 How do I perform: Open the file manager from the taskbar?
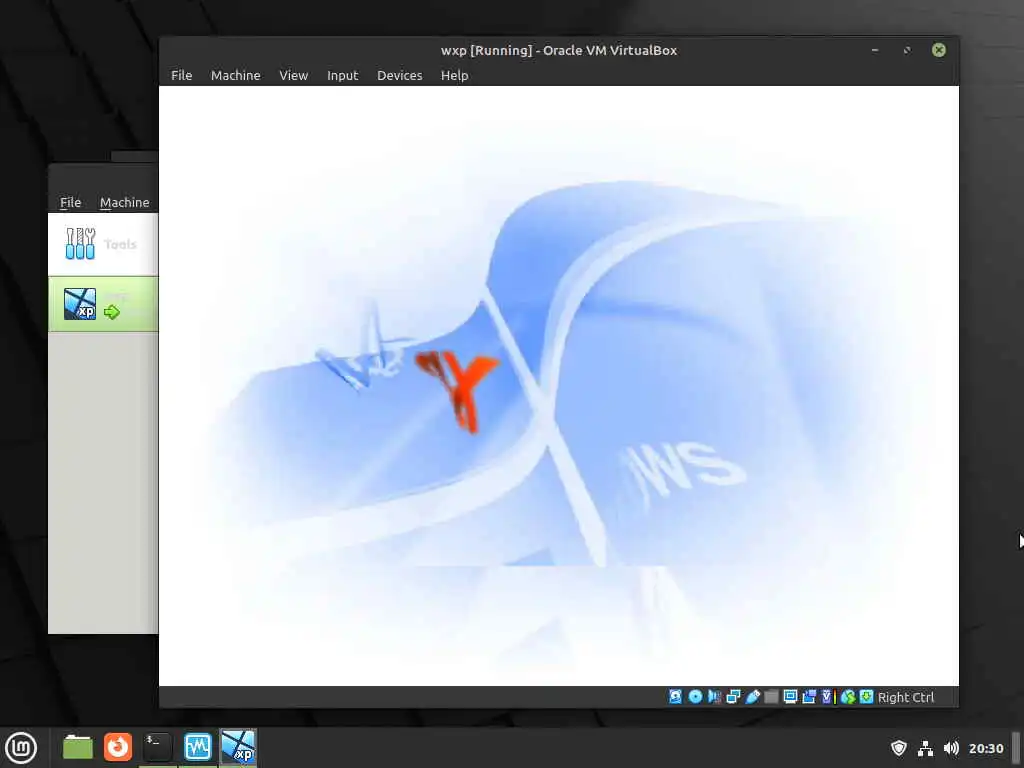(78, 747)
